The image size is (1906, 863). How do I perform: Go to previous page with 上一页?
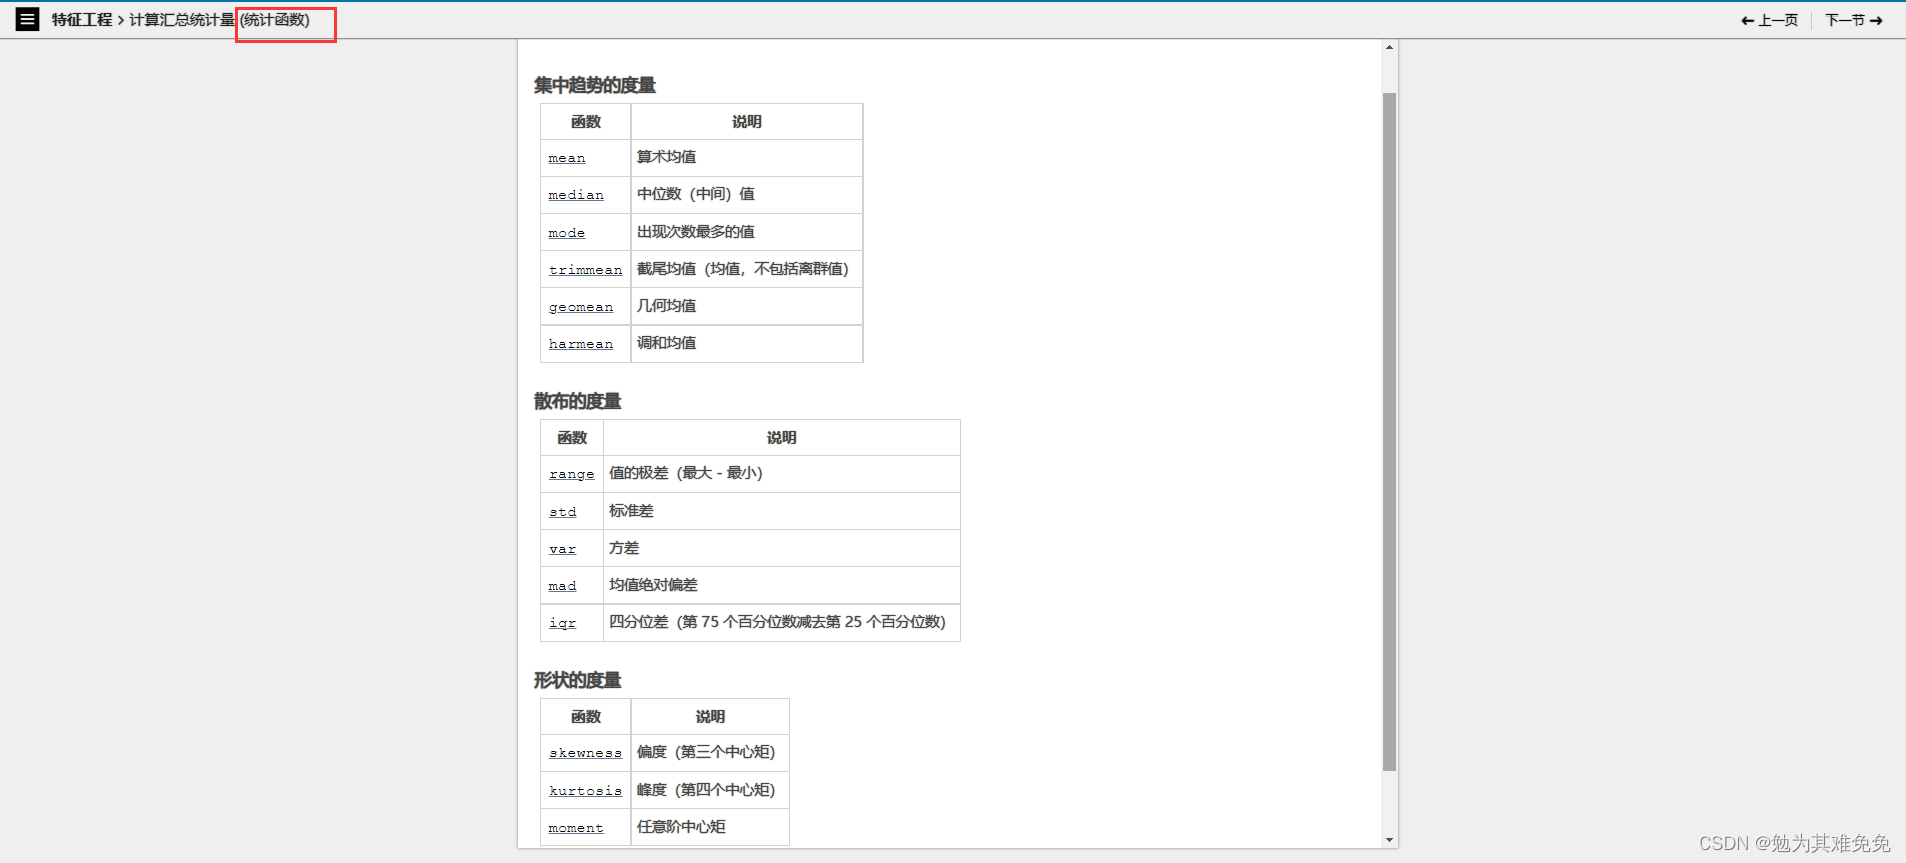(1769, 20)
